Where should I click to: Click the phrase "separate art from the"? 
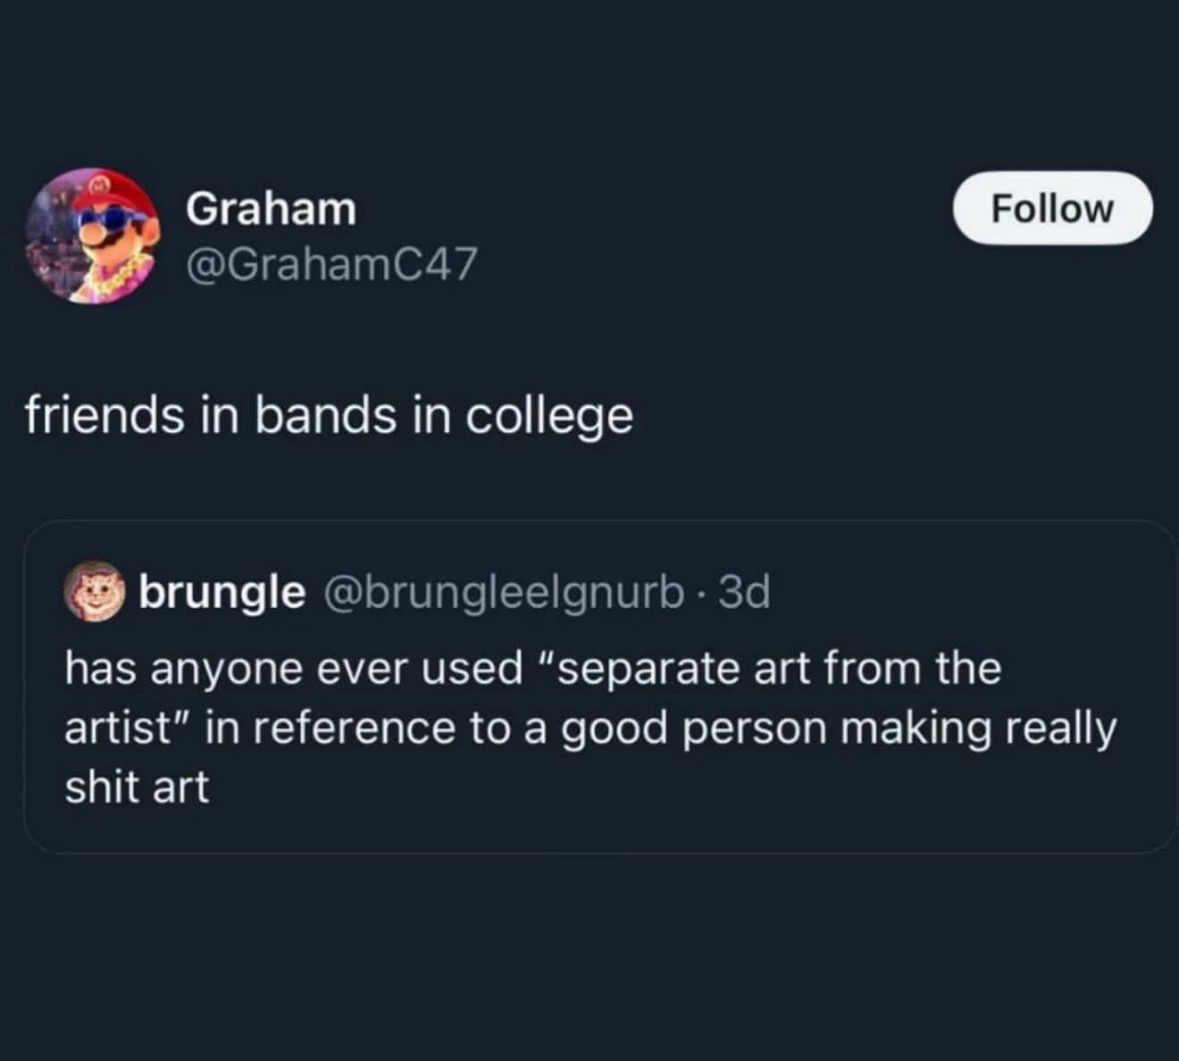(775, 668)
